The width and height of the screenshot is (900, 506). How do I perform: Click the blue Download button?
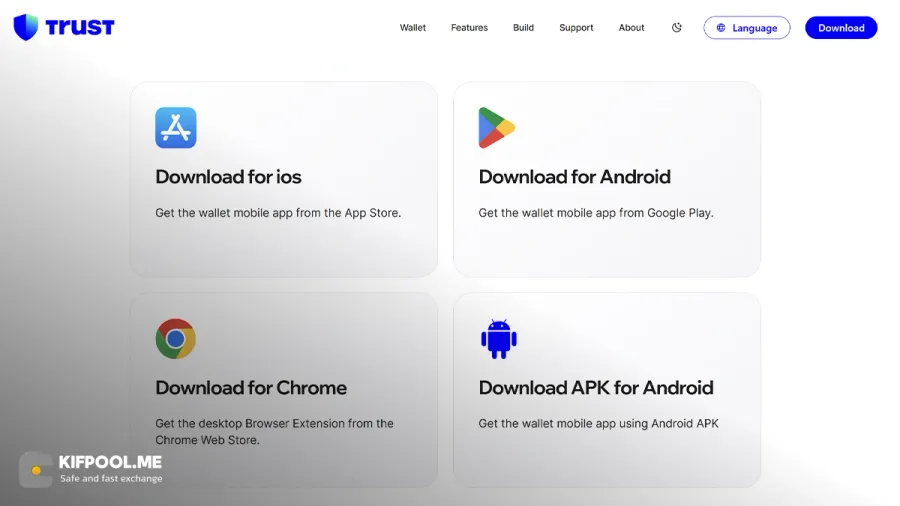[x=841, y=28]
